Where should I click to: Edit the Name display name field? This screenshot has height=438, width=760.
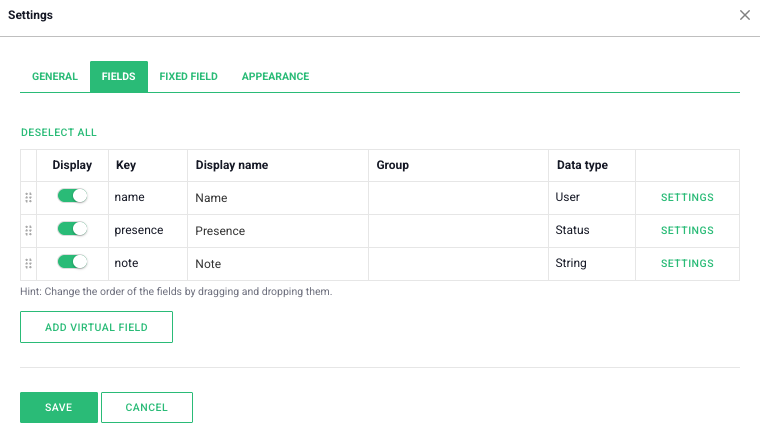pyautogui.click(x=277, y=198)
